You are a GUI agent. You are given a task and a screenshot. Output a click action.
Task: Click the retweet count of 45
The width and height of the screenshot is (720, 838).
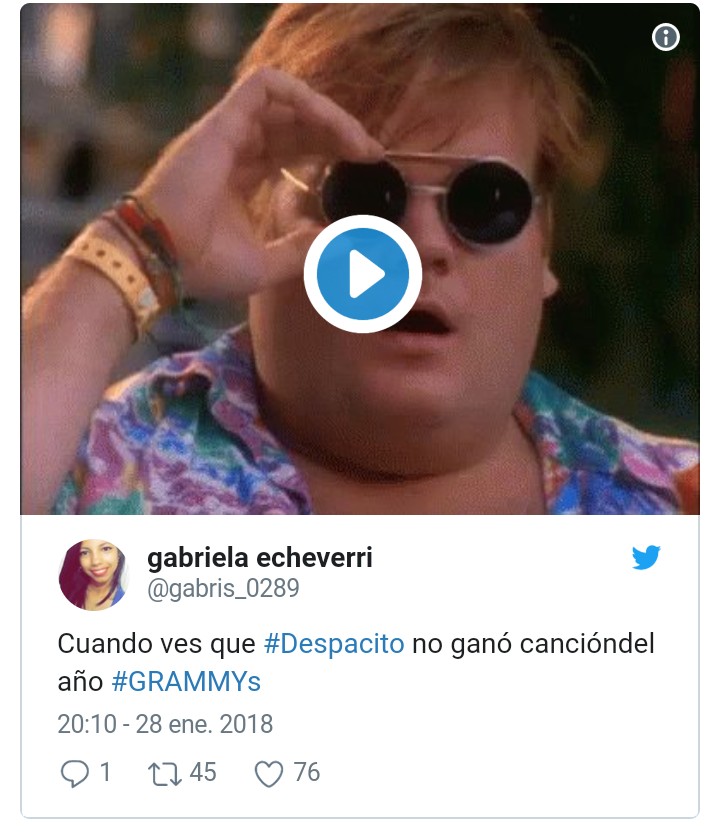tap(203, 772)
